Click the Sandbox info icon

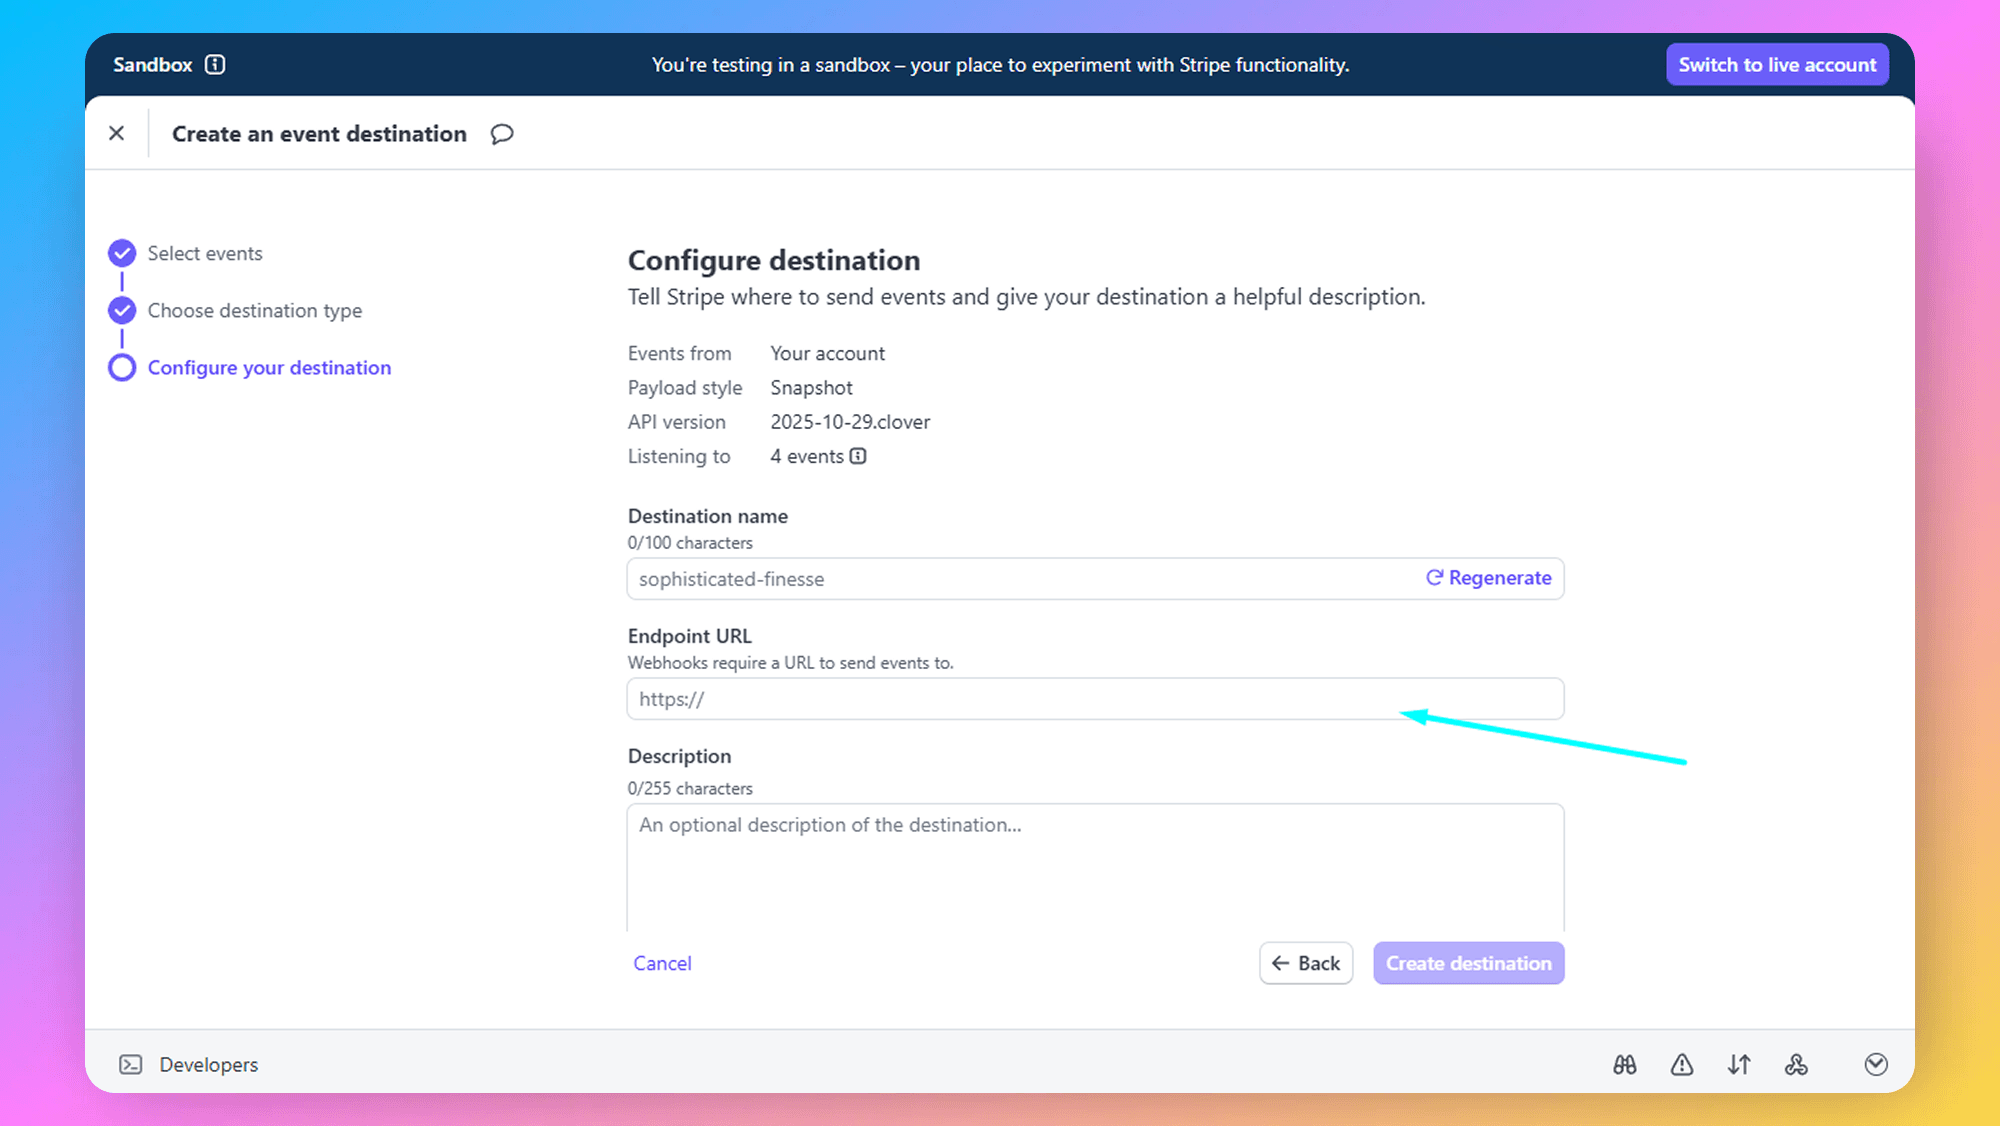tap(215, 65)
